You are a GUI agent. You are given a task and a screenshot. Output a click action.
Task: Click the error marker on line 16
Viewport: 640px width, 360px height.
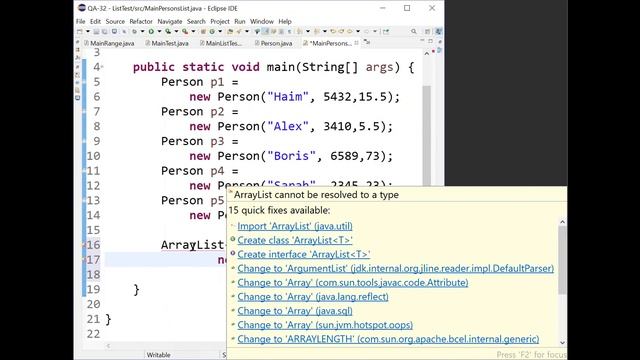84,245
